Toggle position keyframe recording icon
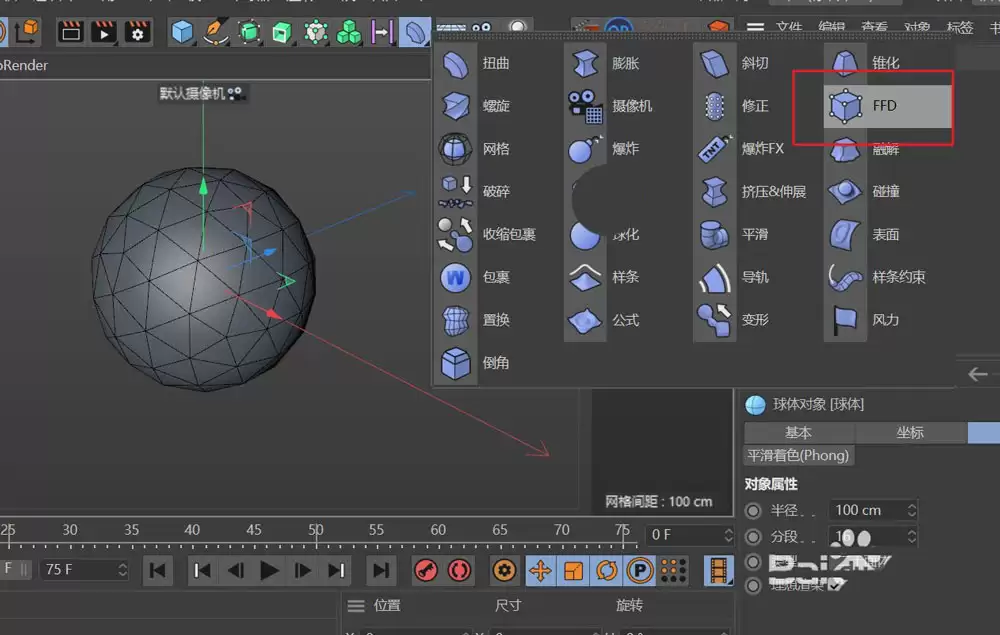This screenshot has width=1000, height=635. 541,570
